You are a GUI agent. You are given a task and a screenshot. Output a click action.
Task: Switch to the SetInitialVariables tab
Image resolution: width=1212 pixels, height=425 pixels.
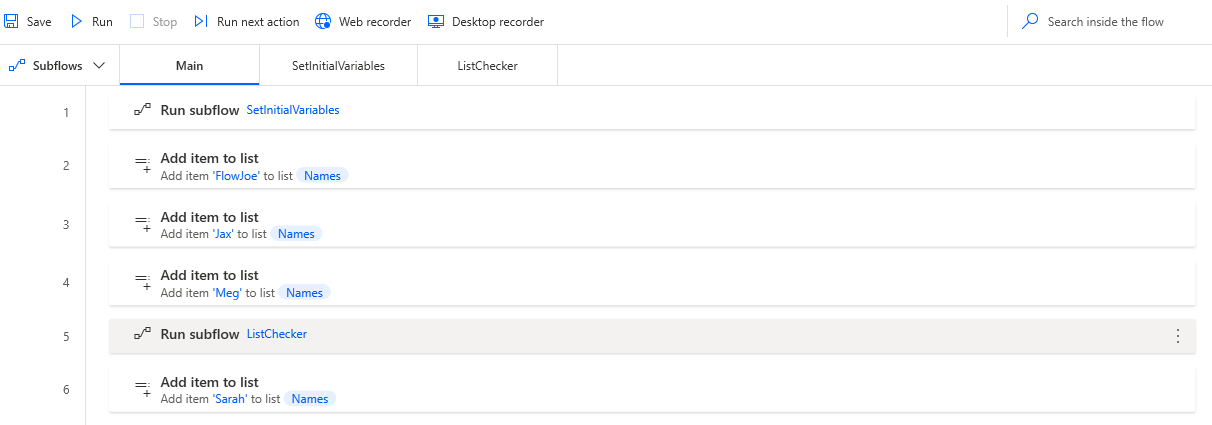(x=338, y=66)
